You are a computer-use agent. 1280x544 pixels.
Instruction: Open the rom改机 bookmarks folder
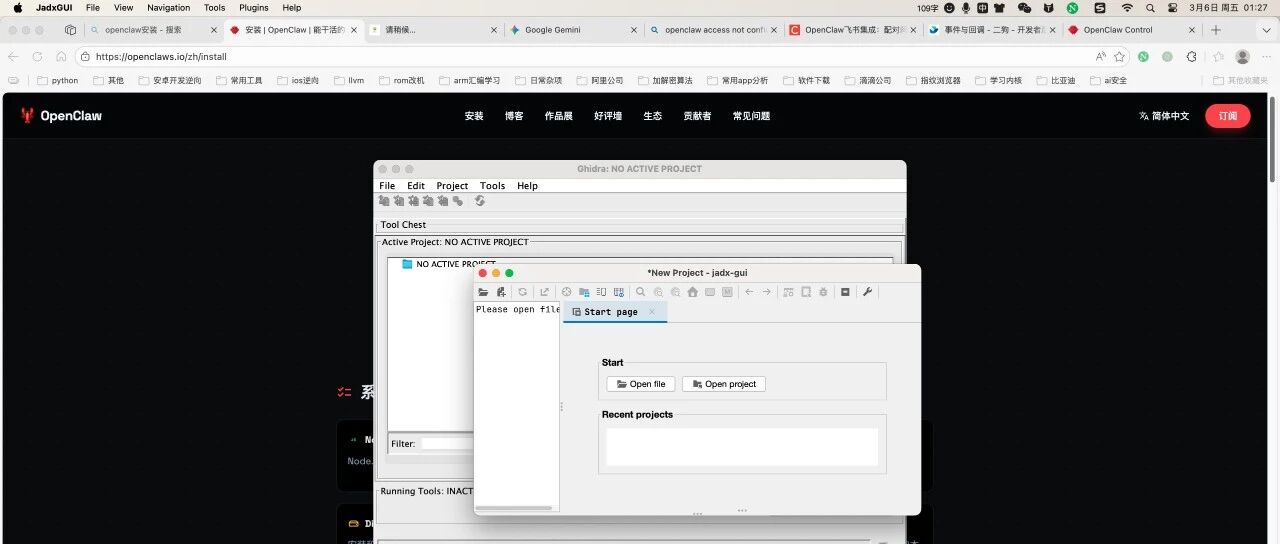coord(402,80)
